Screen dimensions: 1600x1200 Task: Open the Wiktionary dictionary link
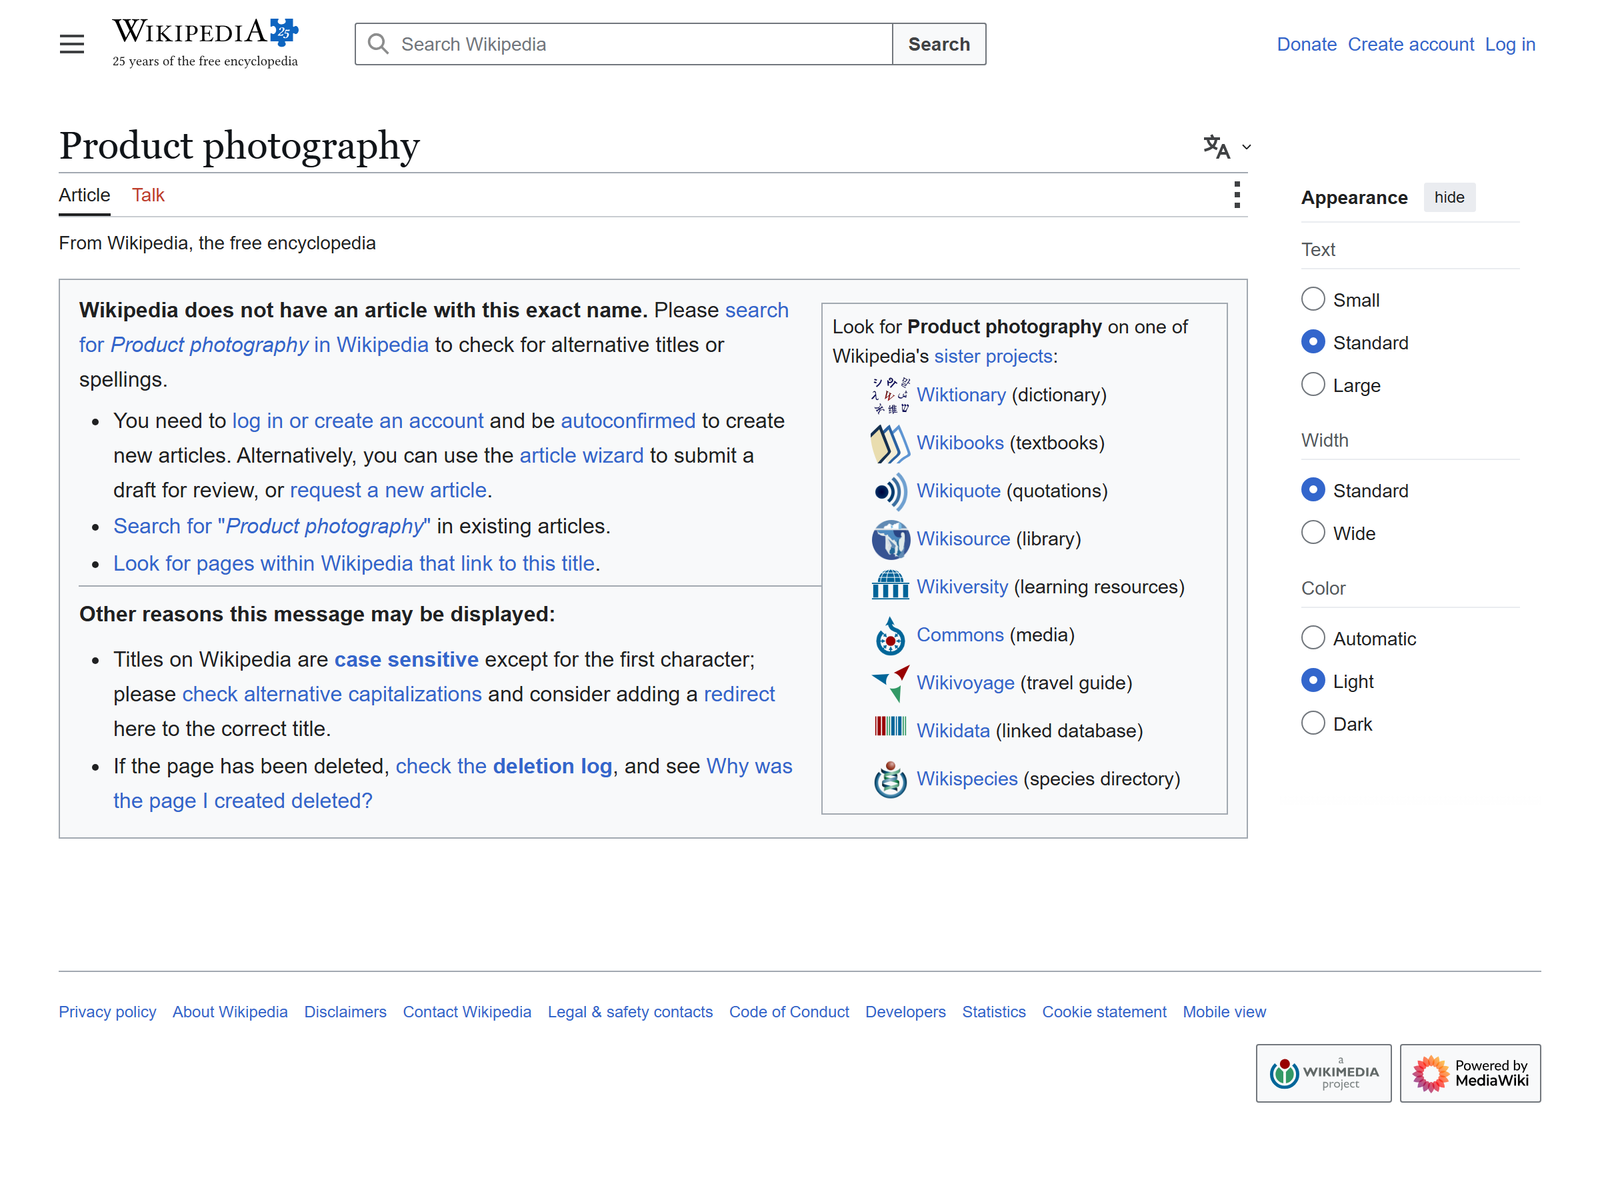(x=961, y=395)
